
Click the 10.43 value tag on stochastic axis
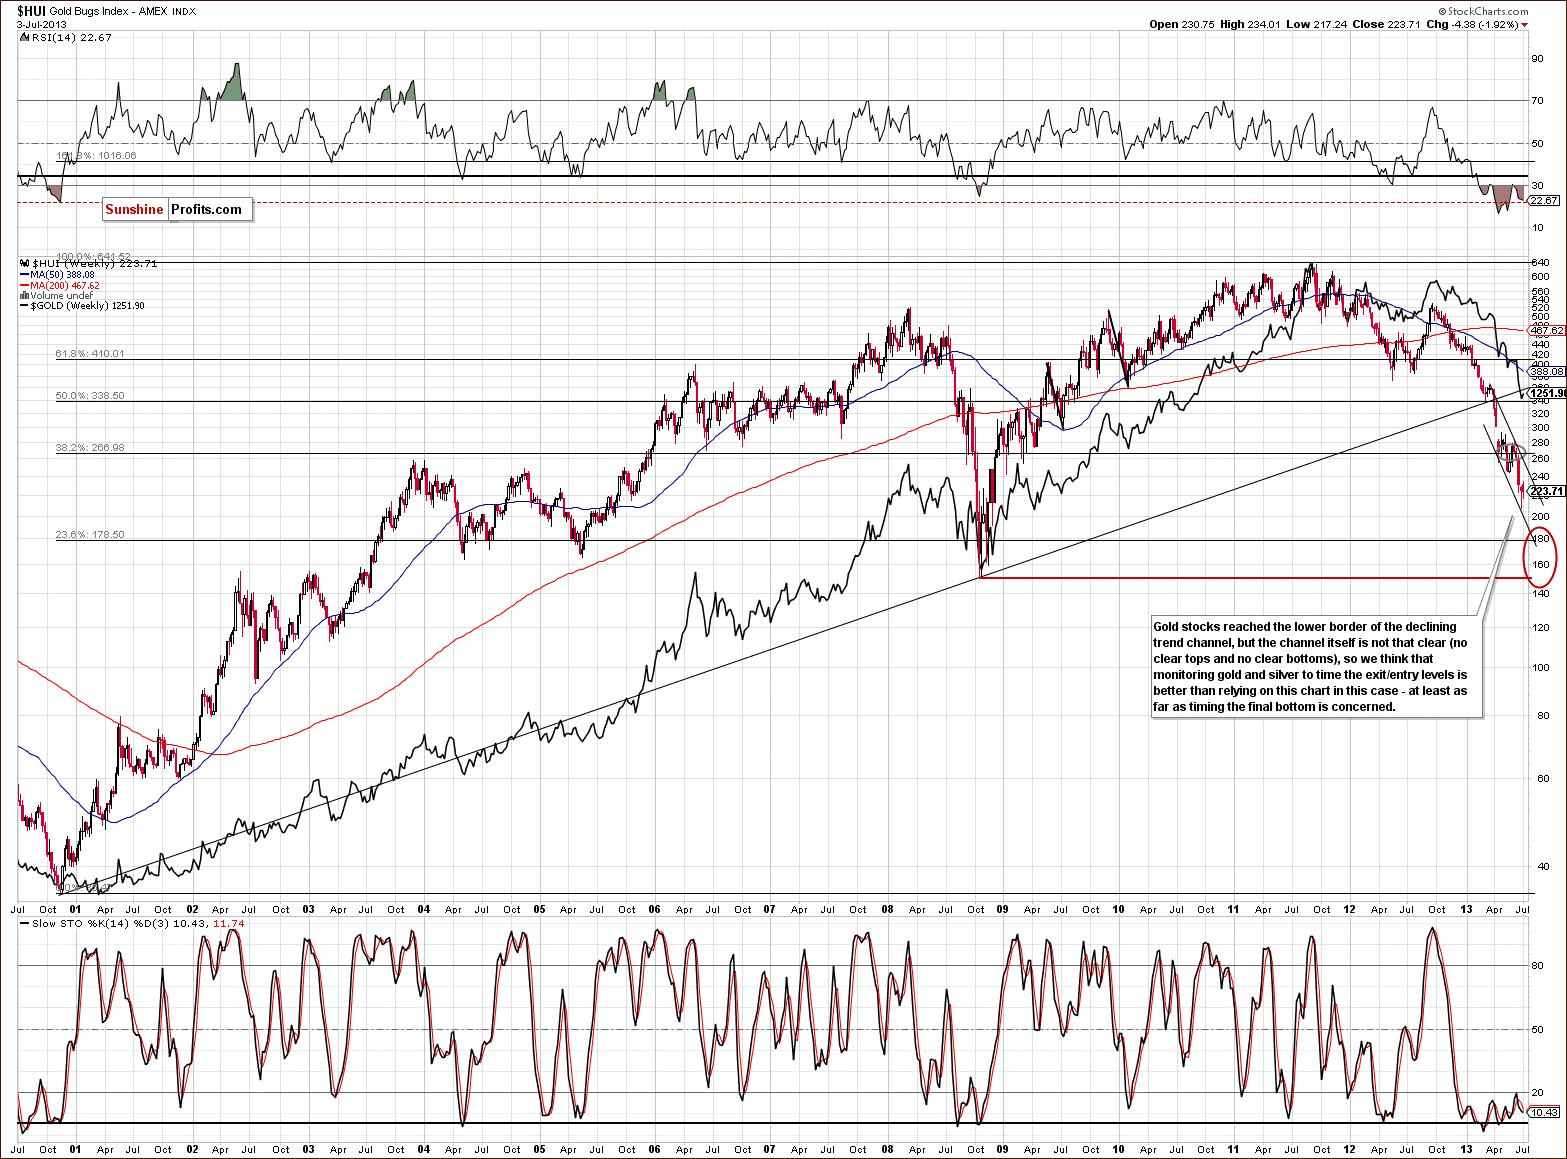coord(1546,1112)
